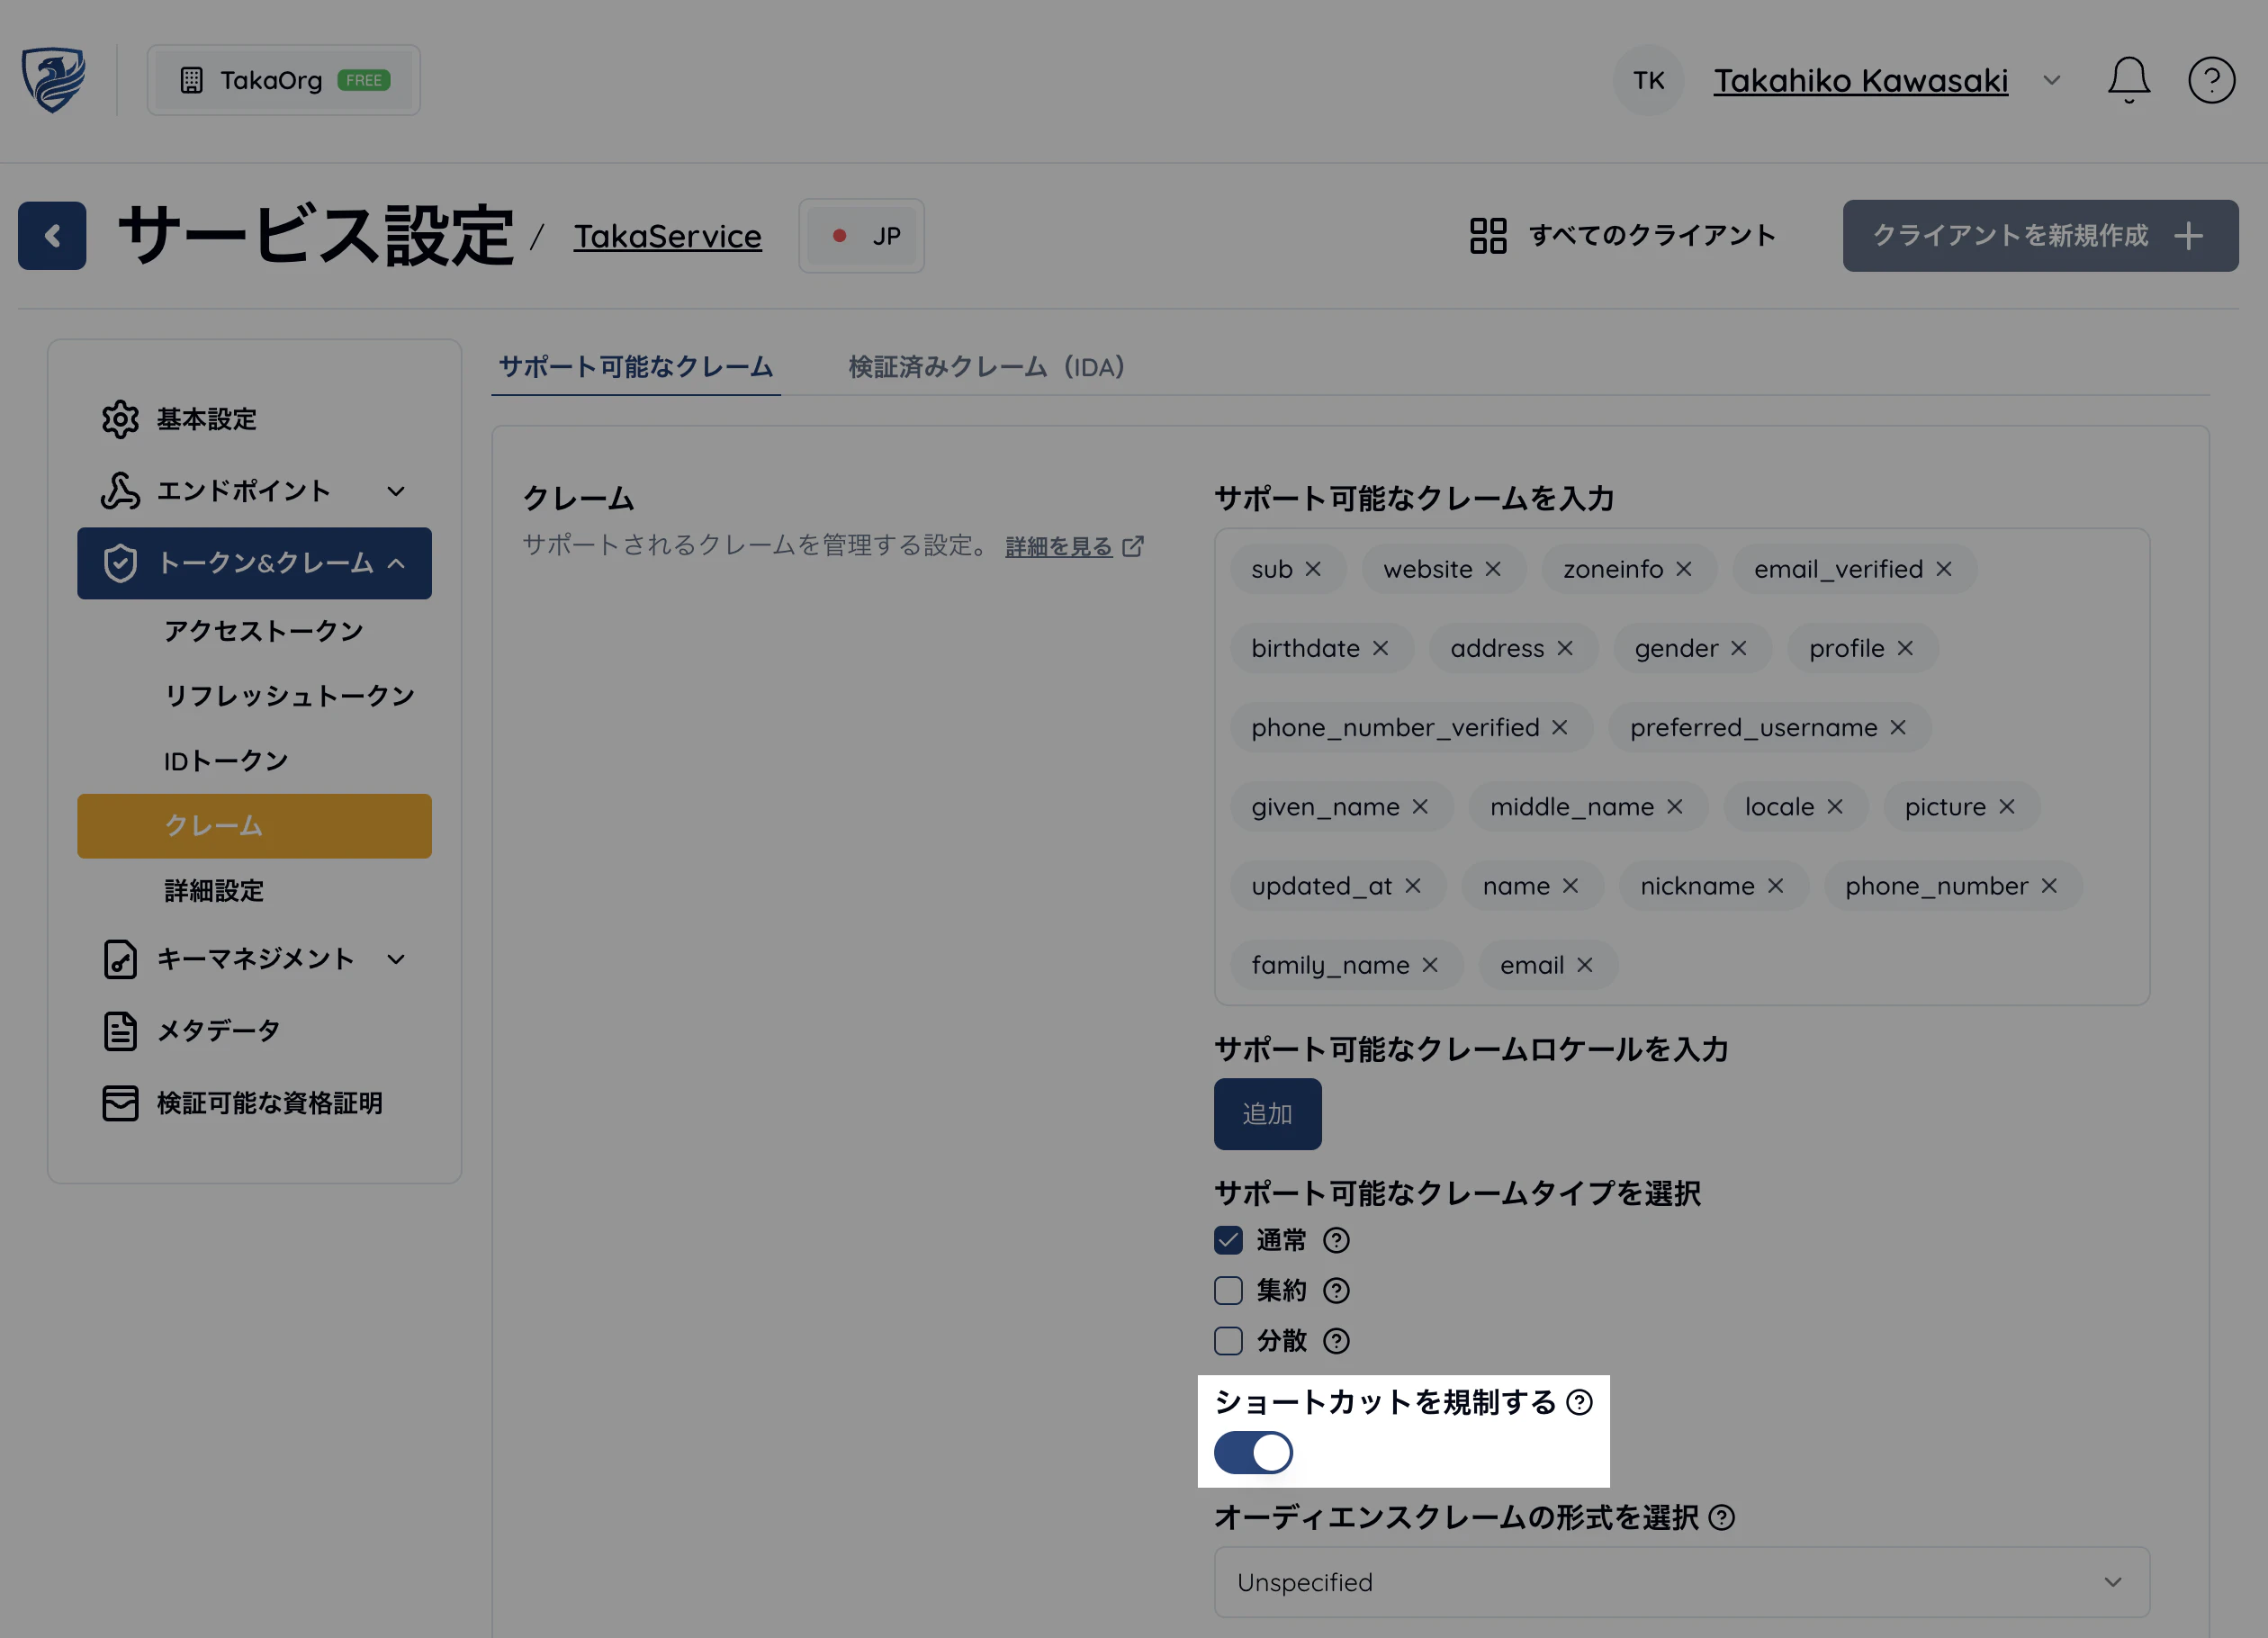Click the 検証可能な資格証明 sidebar icon
This screenshot has height=1638, width=2268.
120,1103
